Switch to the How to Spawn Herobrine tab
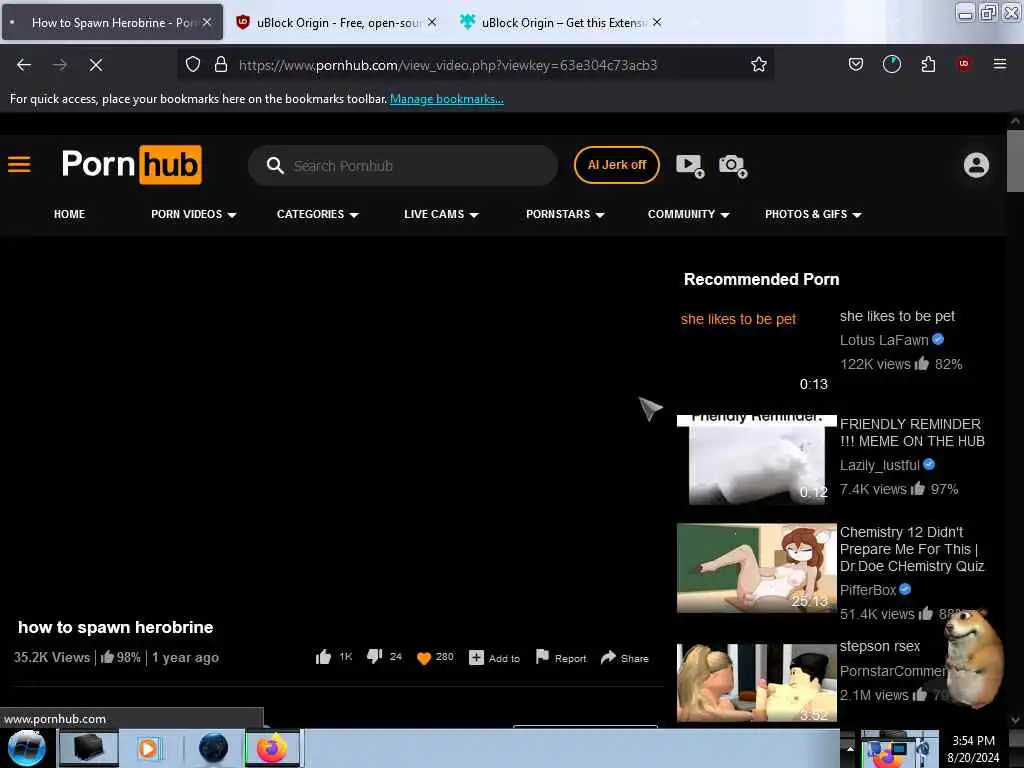Screen dimensions: 1024x768 point(112,22)
